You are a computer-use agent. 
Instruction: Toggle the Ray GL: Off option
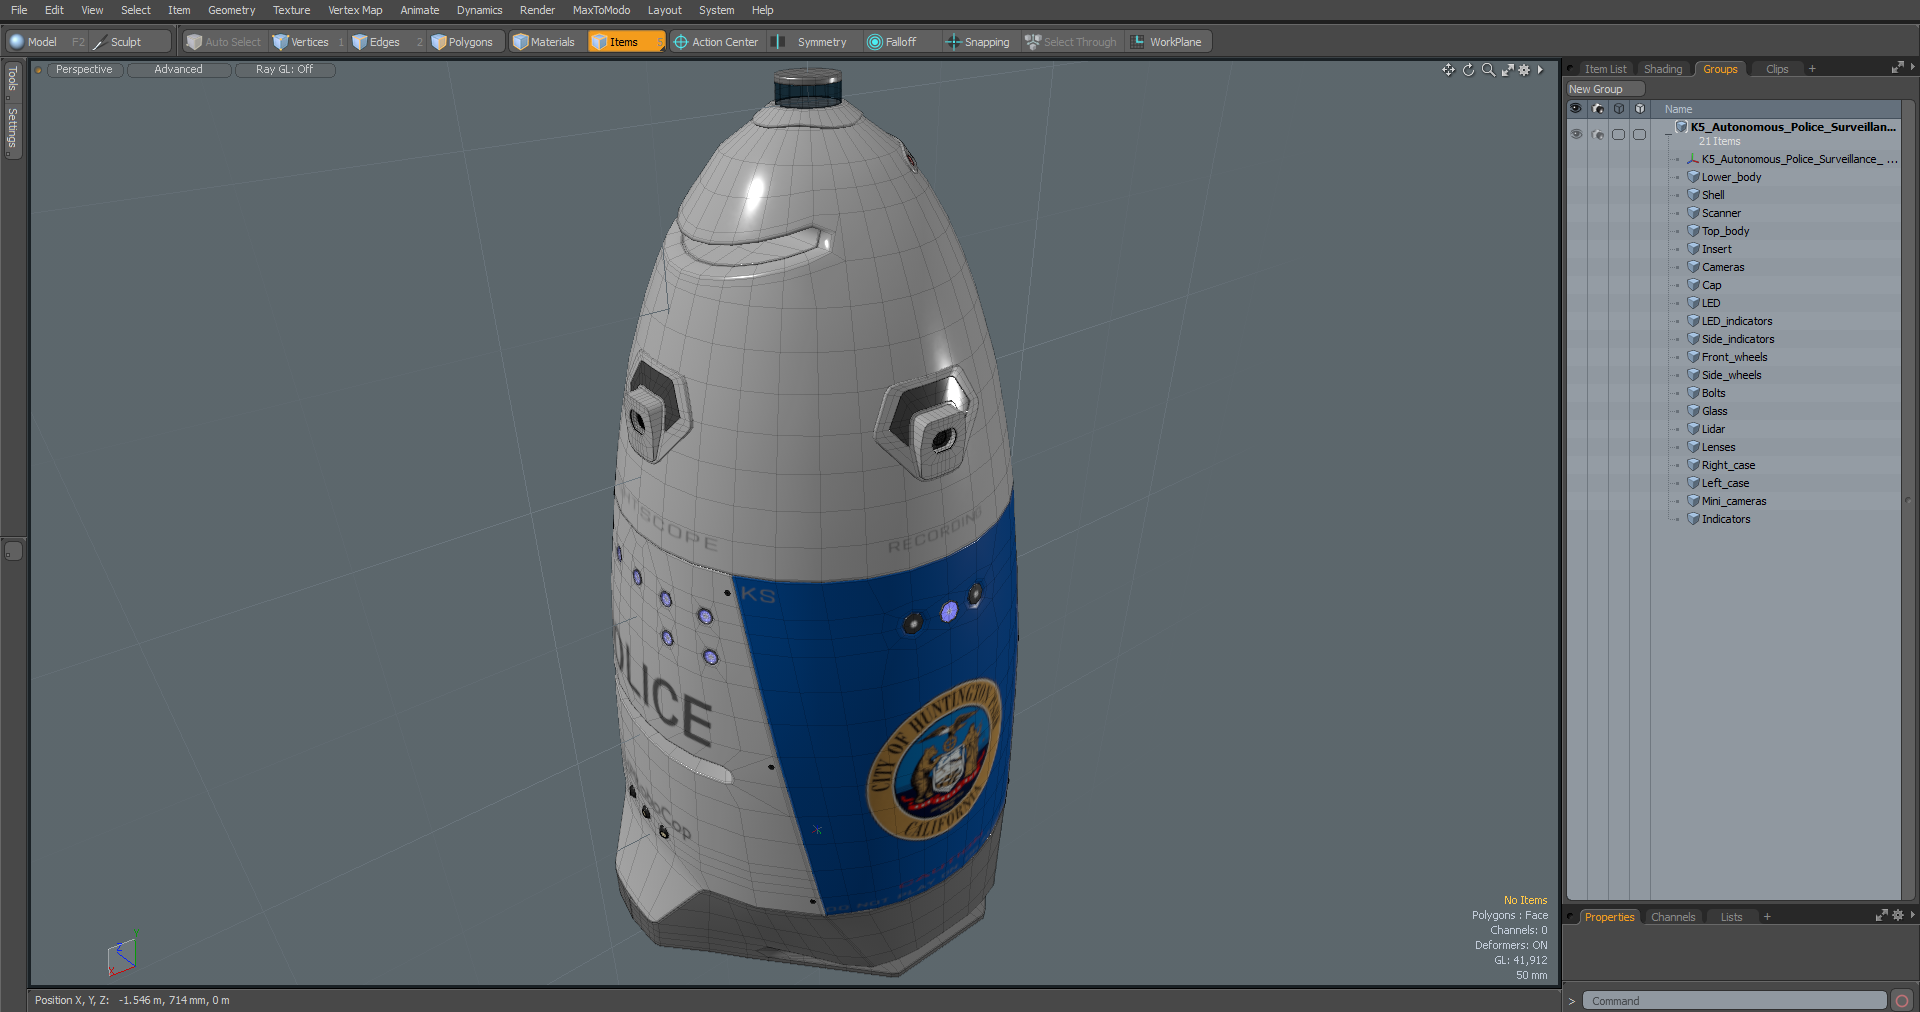coord(284,70)
